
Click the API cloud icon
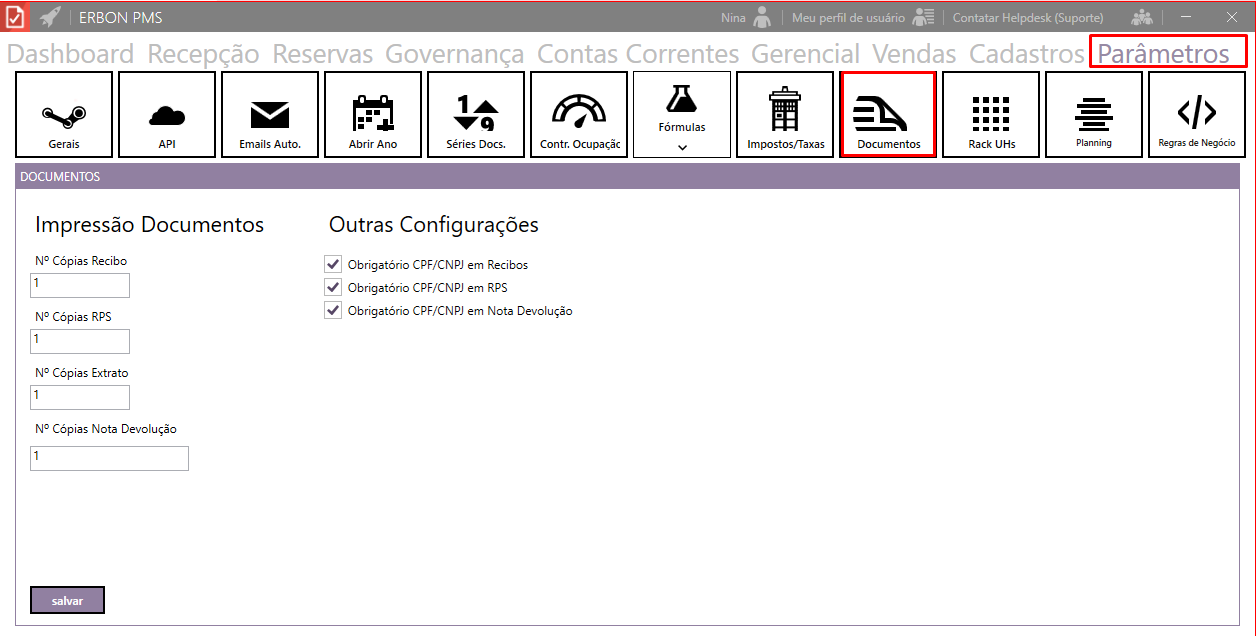point(167,115)
